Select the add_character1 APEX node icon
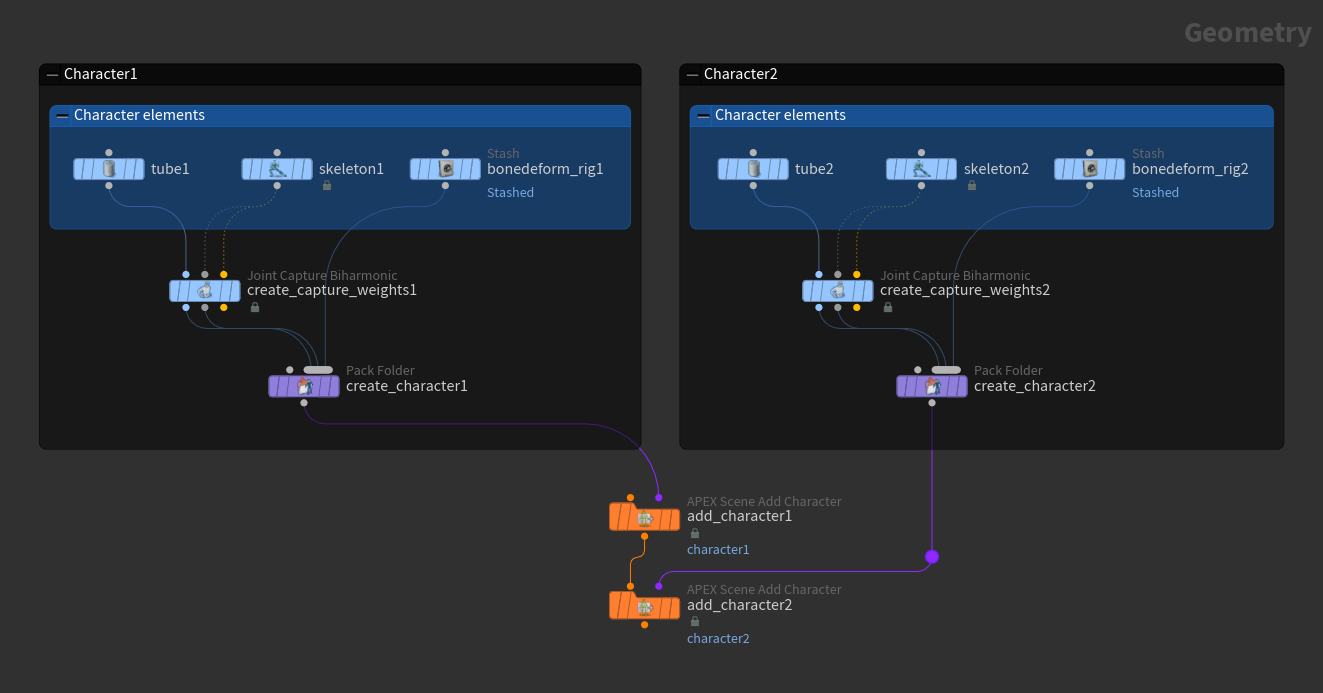Image resolution: width=1323 pixels, height=693 pixels. pyautogui.click(x=645, y=517)
